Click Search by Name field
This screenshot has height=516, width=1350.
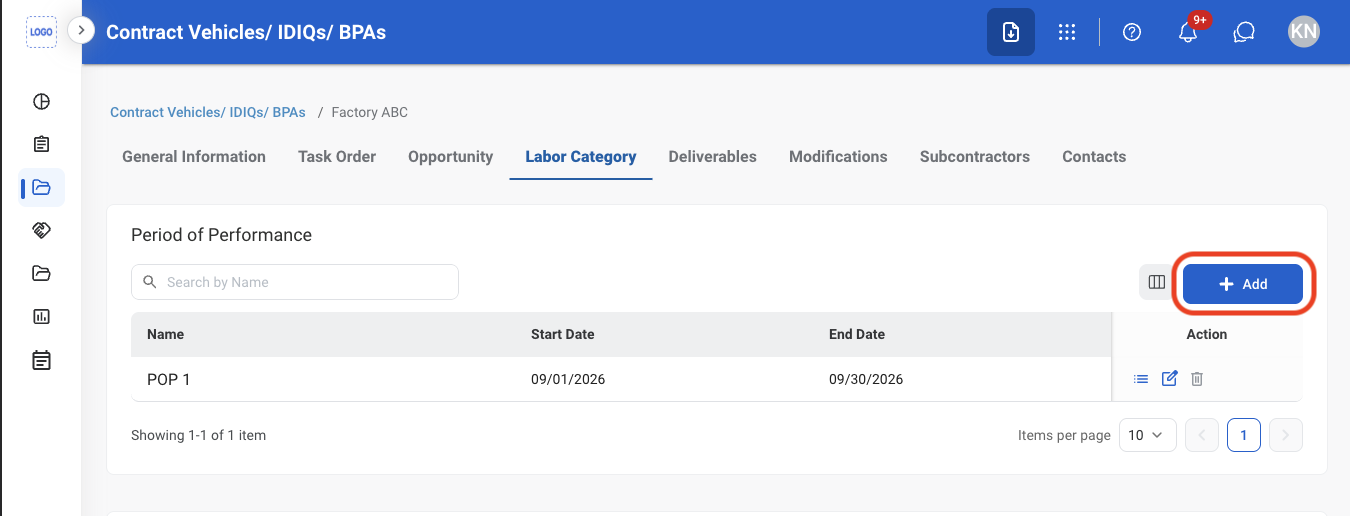[295, 282]
